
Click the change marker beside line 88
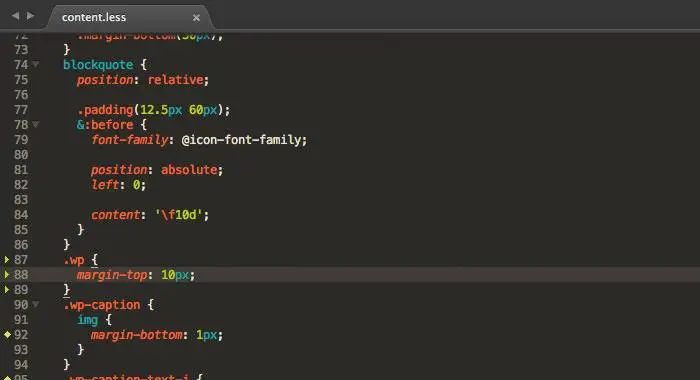pyautogui.click(x=7, y=275)
